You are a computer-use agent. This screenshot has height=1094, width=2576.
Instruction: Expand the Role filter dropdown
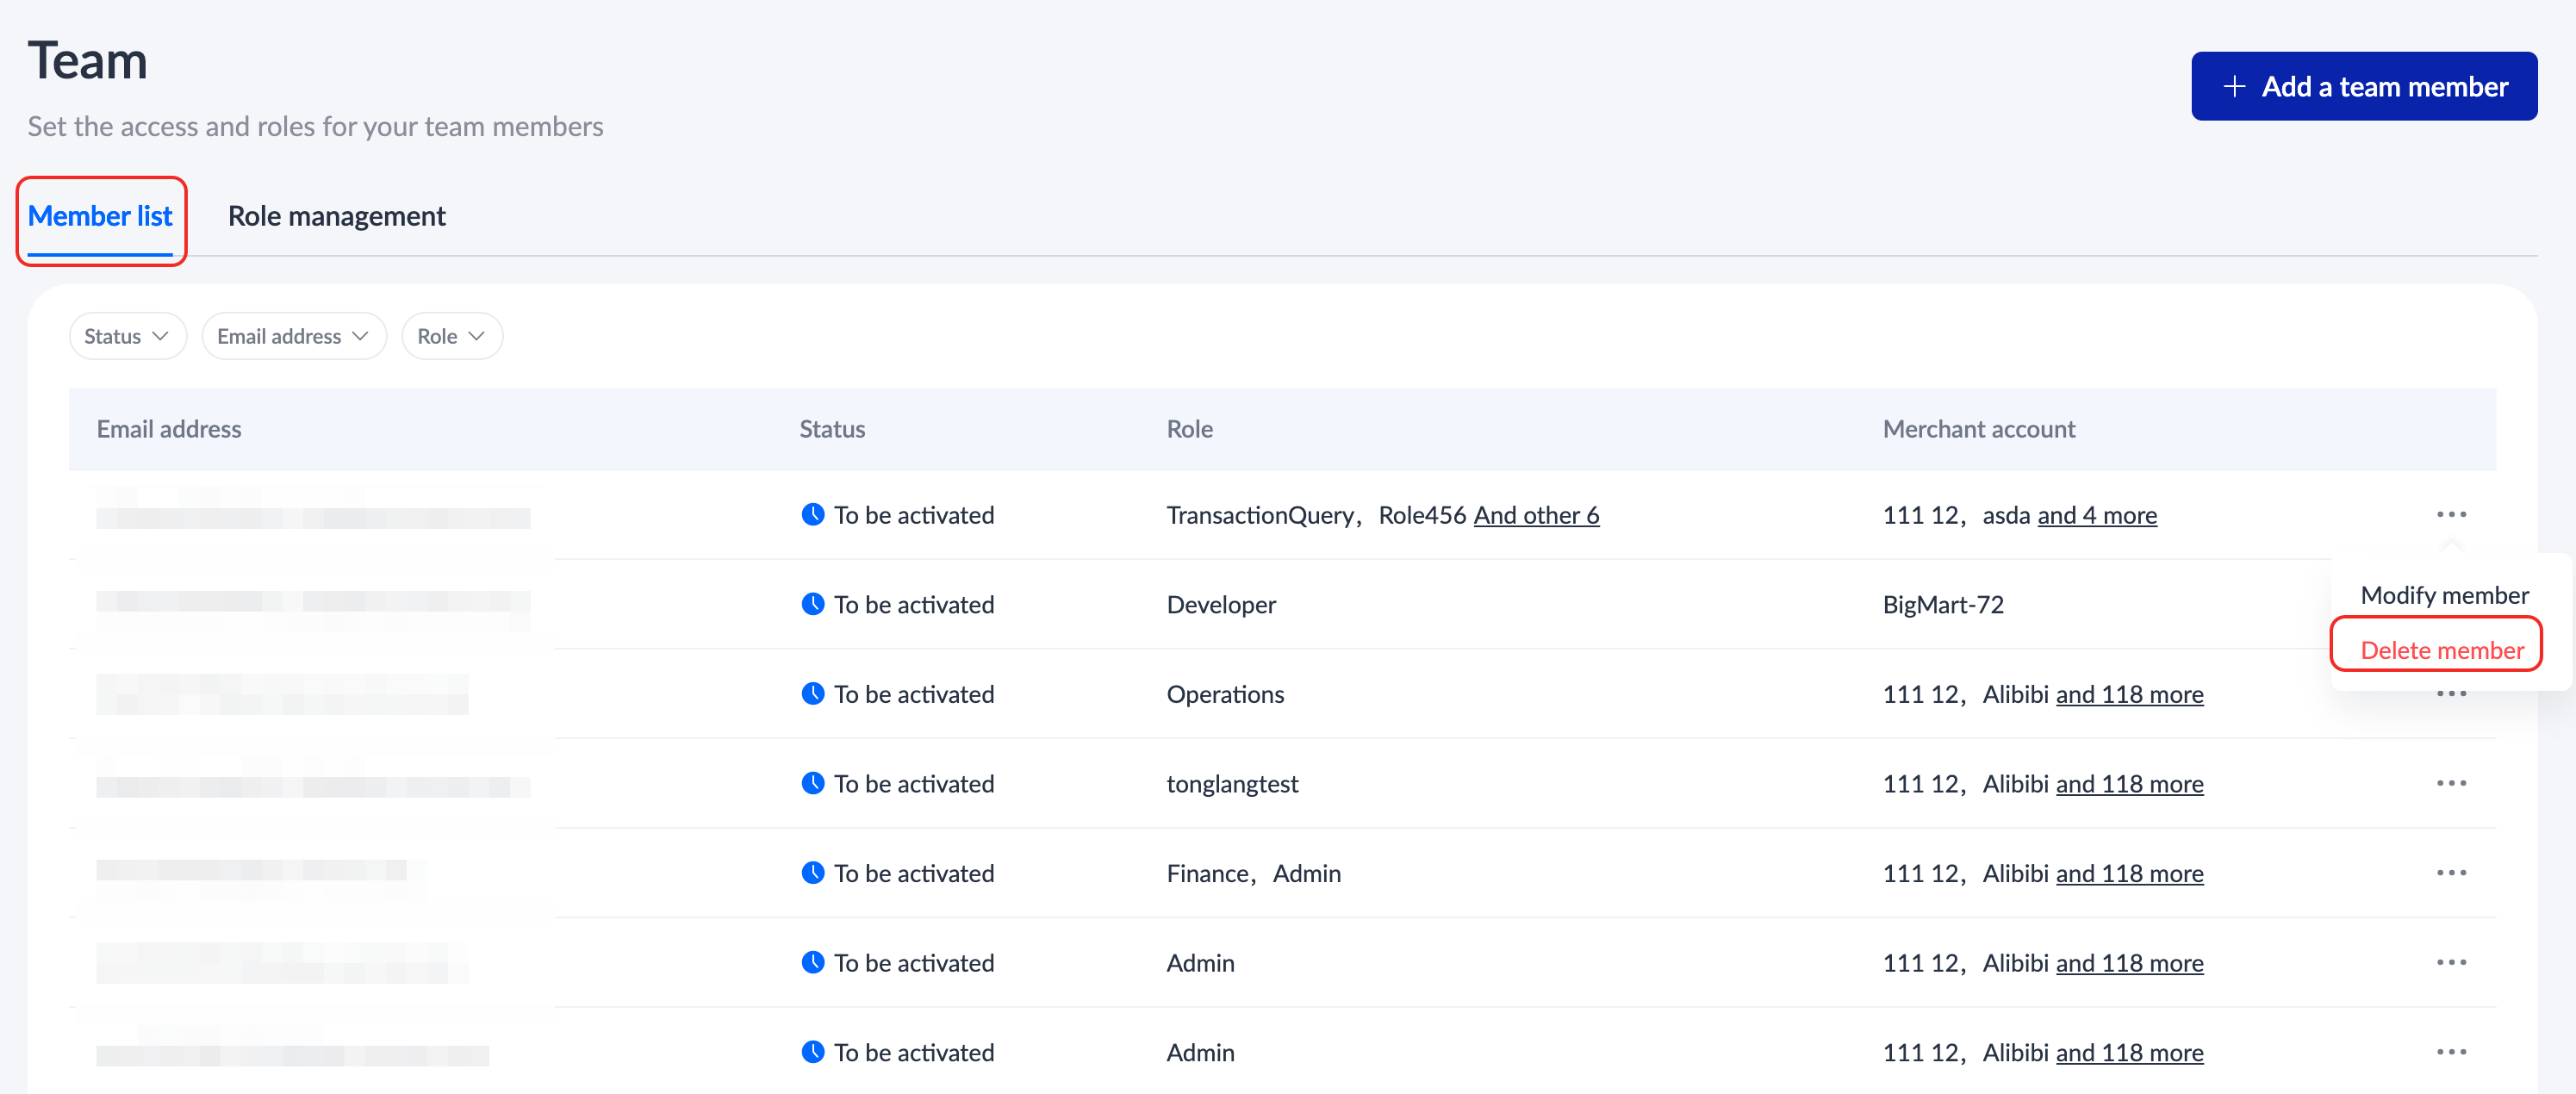click(451, 336)
